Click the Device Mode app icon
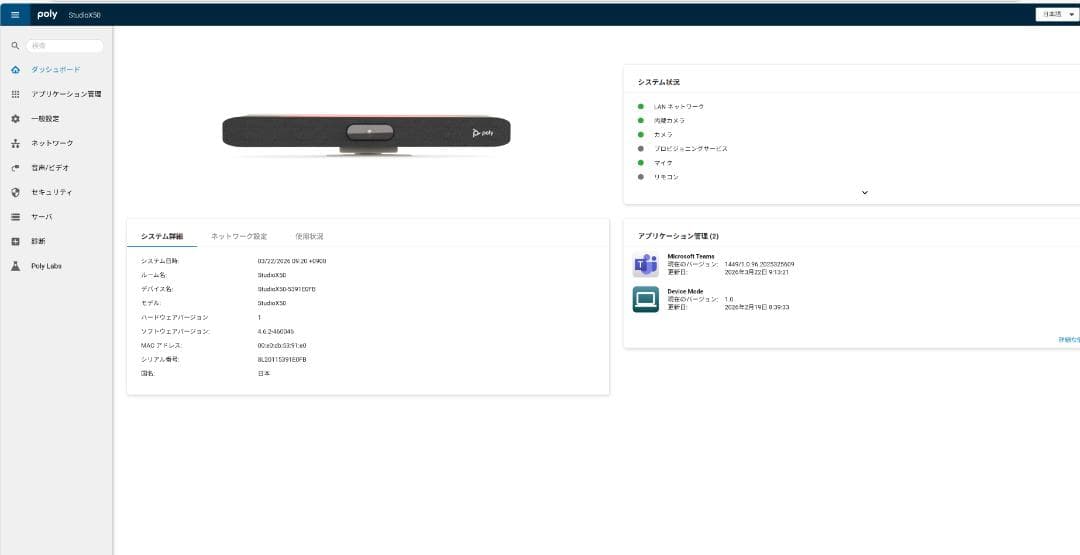This screenshot has width=1080, height=555. coord(645,300)
